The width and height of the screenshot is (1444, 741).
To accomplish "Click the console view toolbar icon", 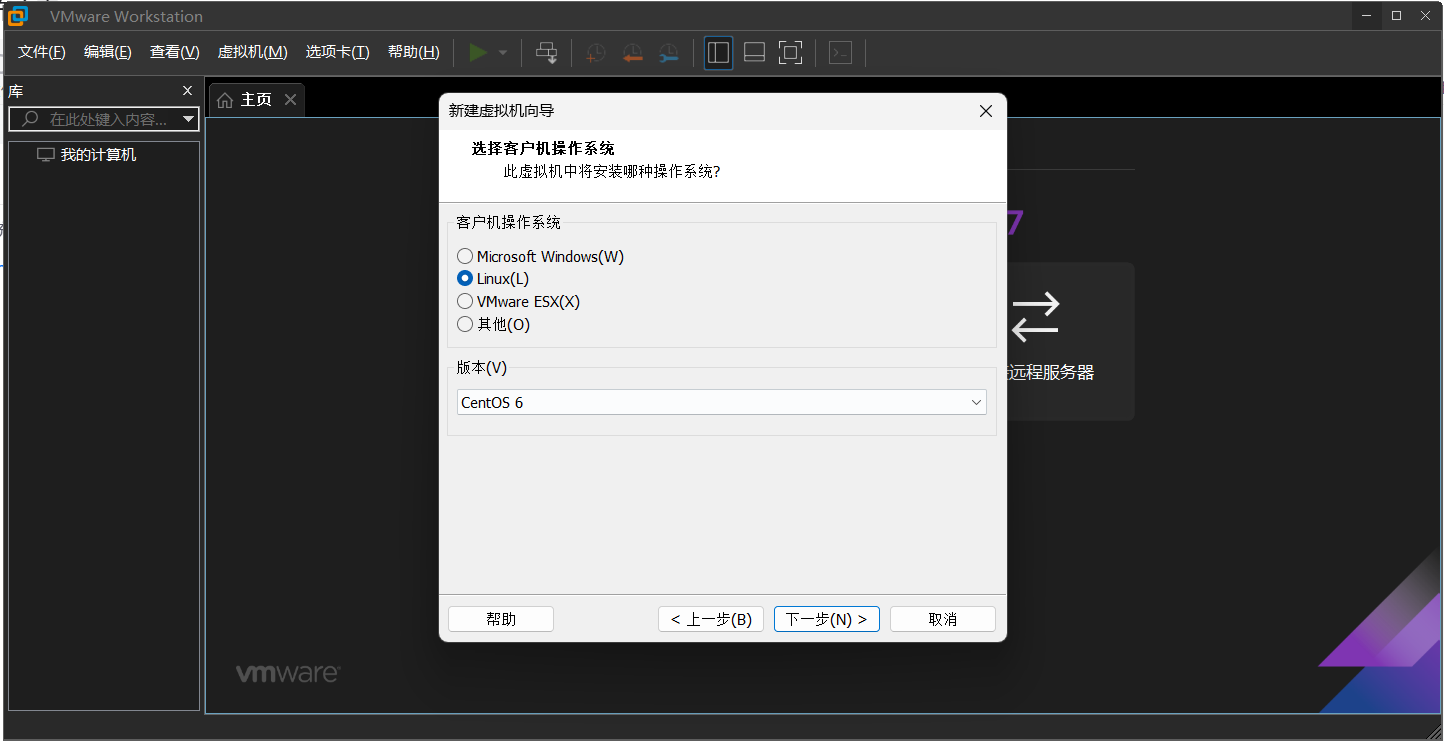I will [x=841, y=53].
